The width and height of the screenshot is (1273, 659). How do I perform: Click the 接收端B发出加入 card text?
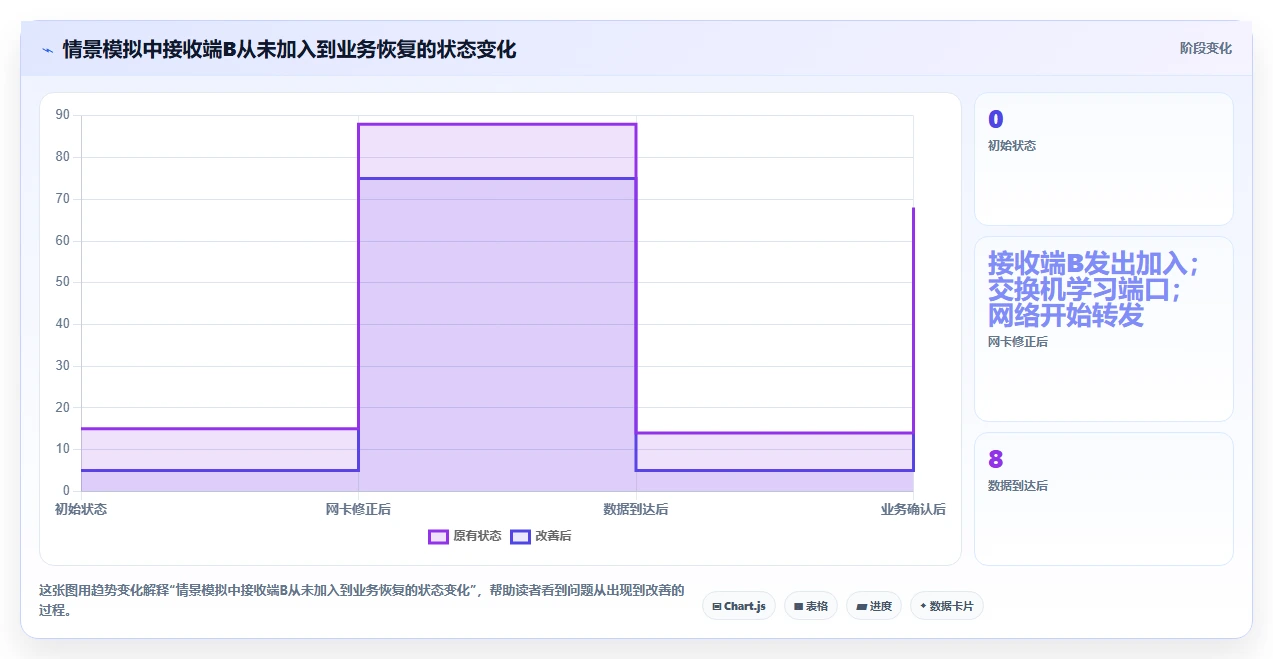coord(1093,290)
